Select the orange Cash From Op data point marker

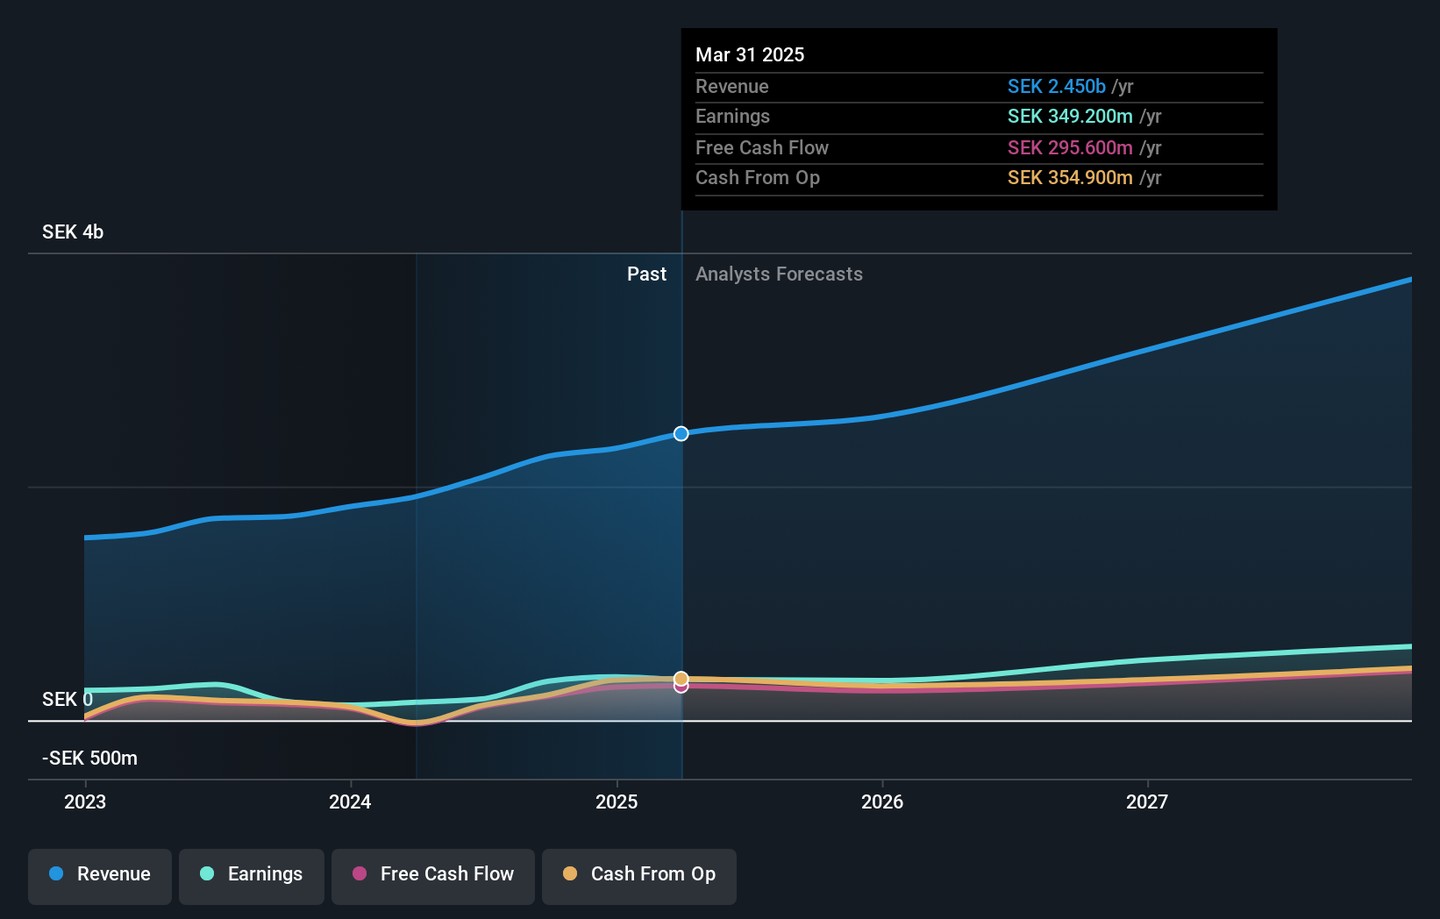tap(681, 678)
